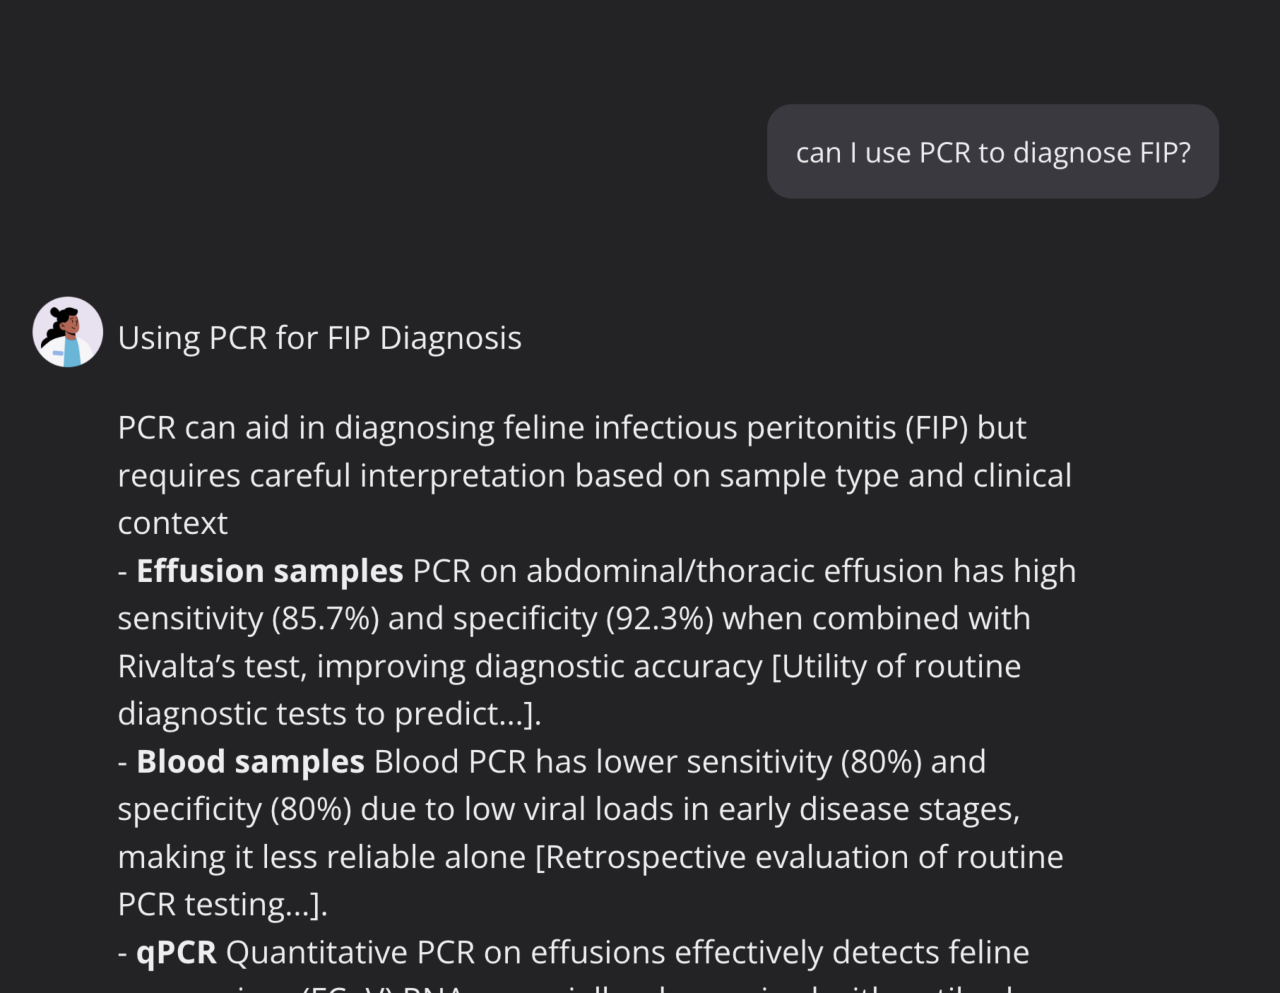
Task: Click the bold qPCR label
Action: click(176, 952)
